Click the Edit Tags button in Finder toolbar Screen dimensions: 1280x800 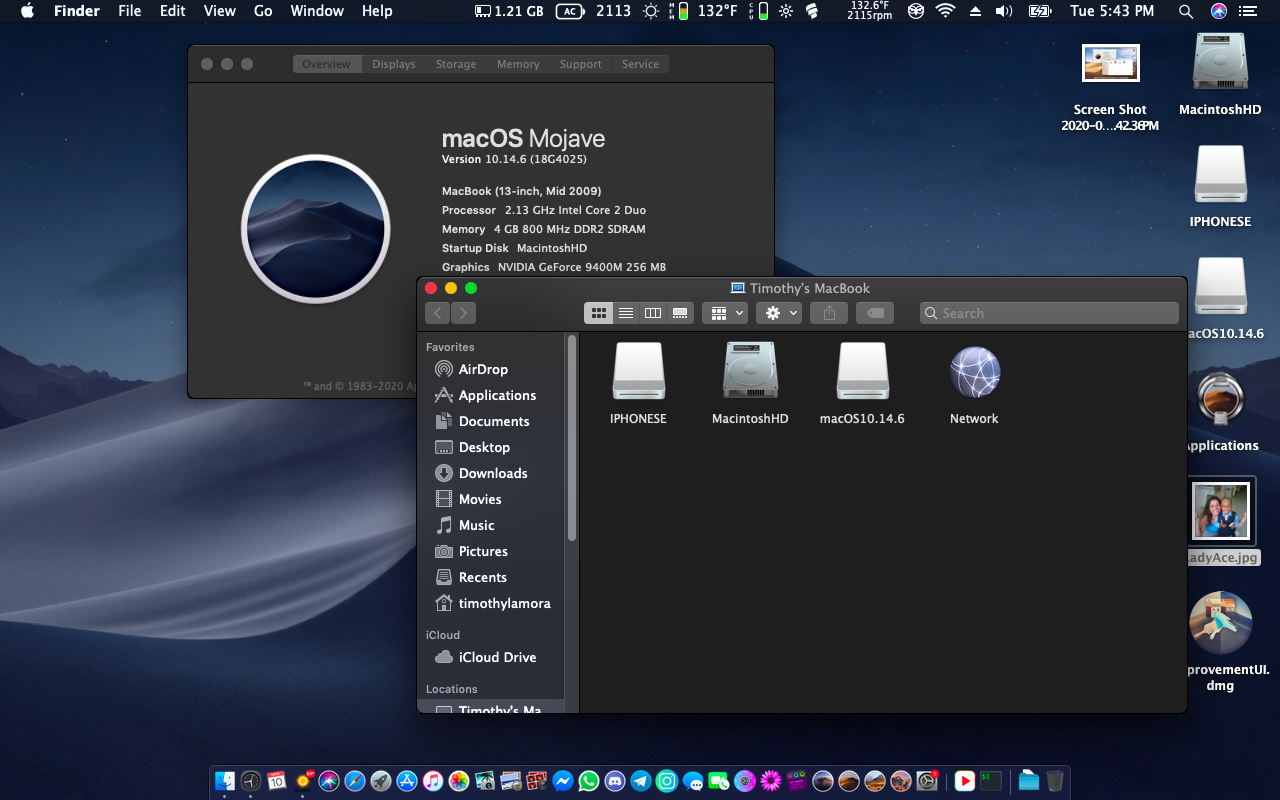[x=875, y=313]
